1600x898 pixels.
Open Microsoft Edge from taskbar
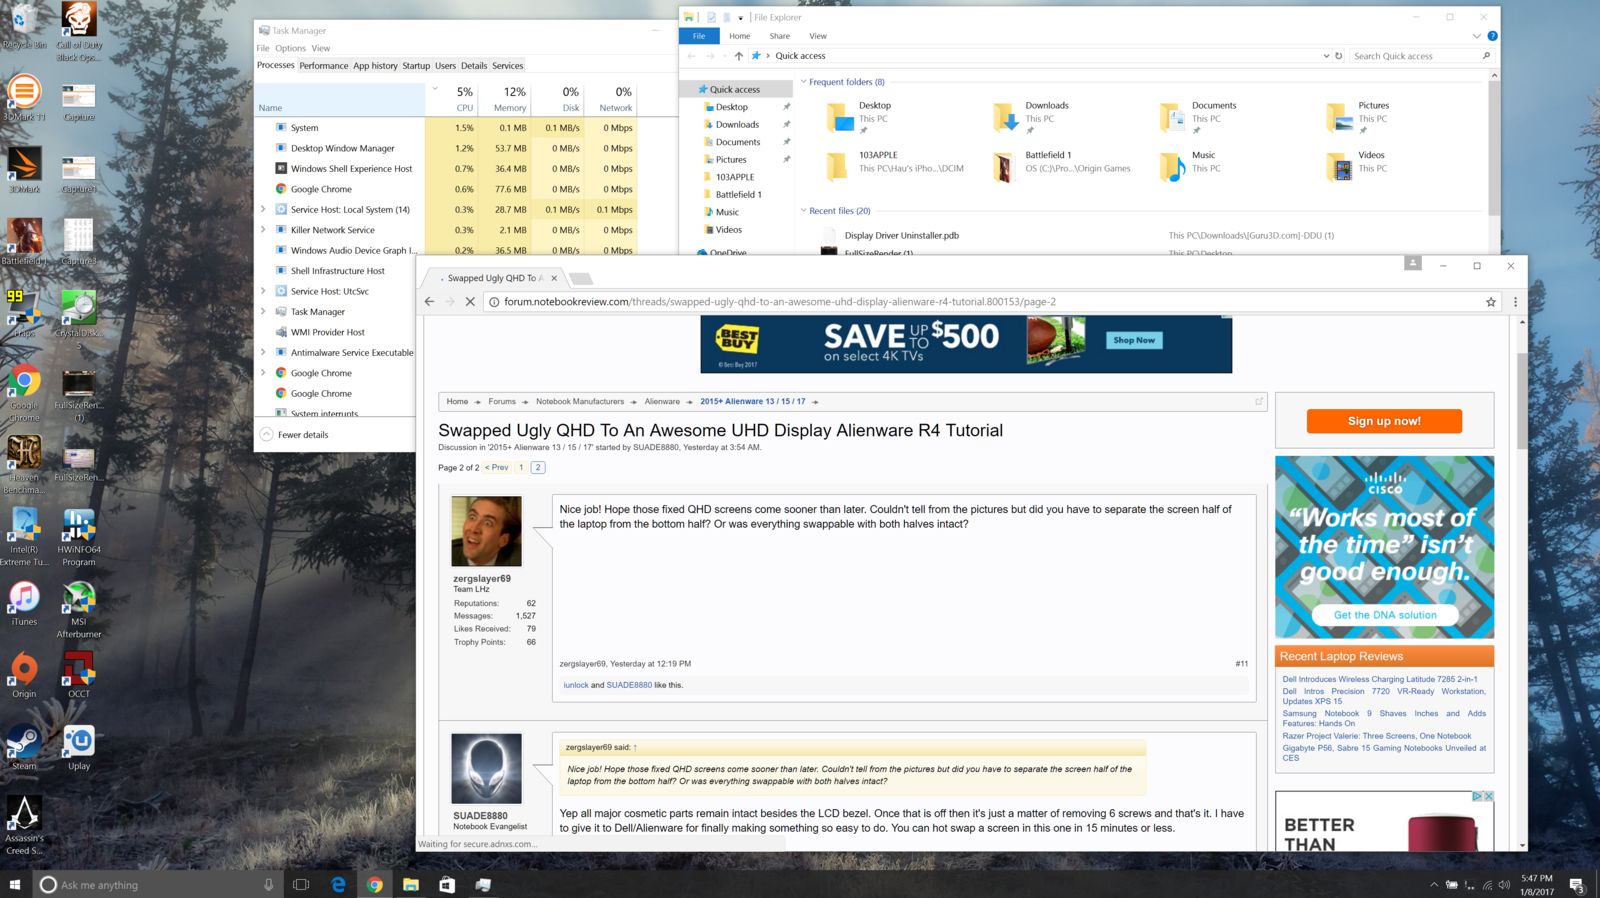click(x=338, y=885)
